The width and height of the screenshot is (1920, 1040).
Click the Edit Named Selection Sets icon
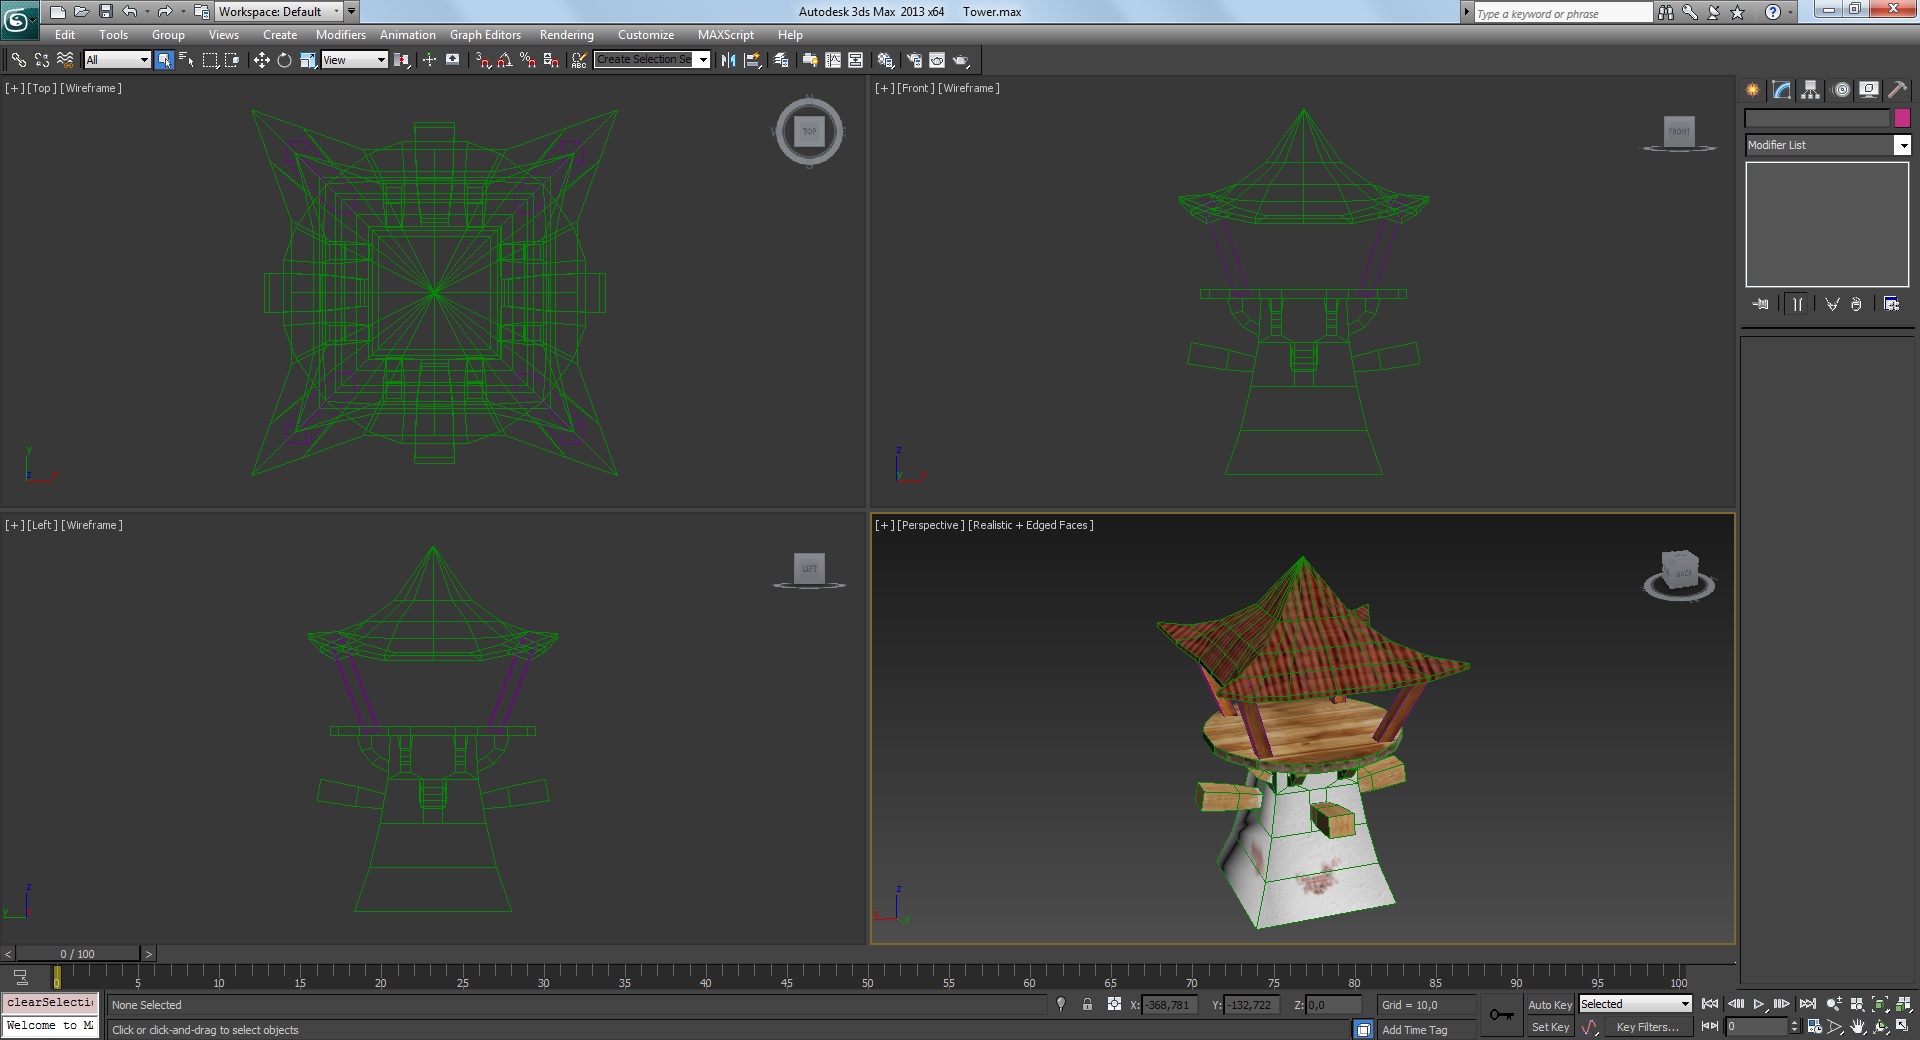tap(579, 60)
